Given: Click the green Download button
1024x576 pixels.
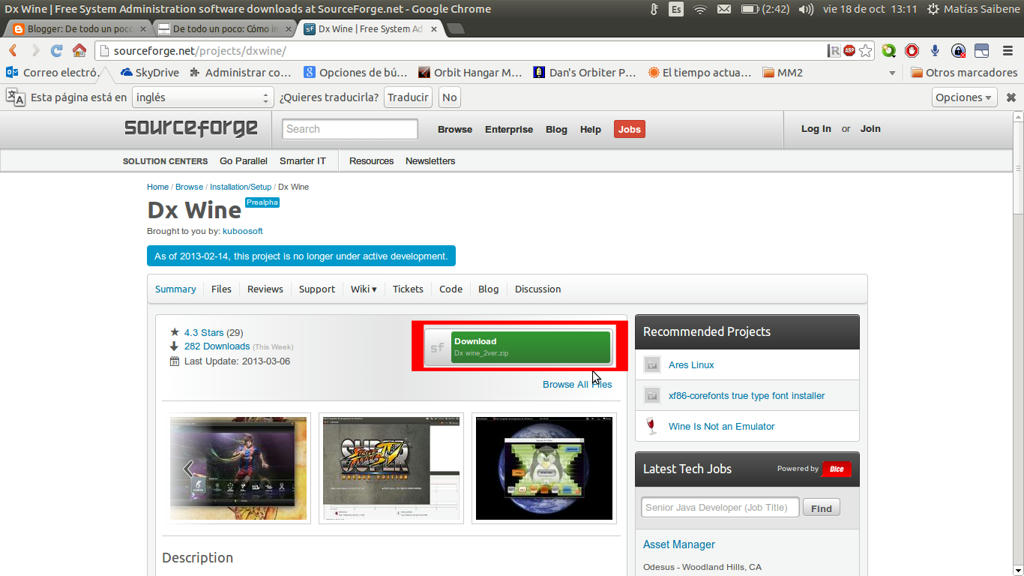Looking at the screenshot, I should click(x=530, y=347).
